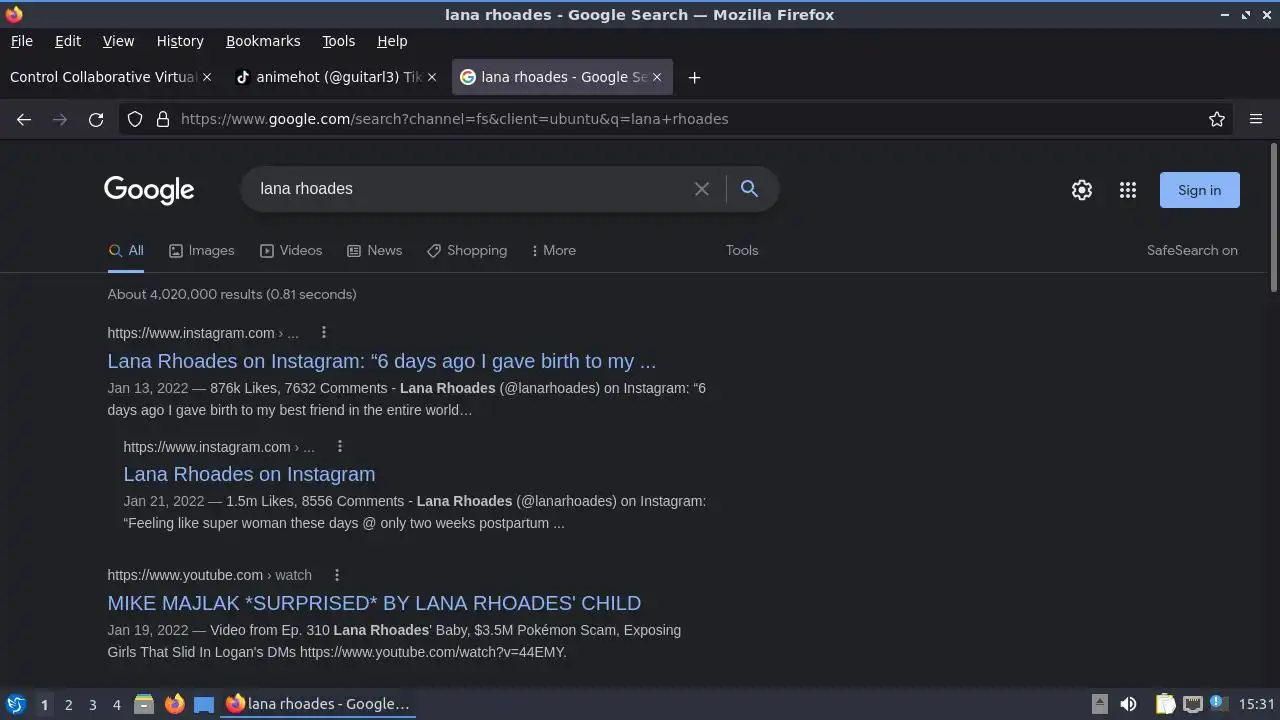Close the lana rhoades Google tab

point(657,77)
